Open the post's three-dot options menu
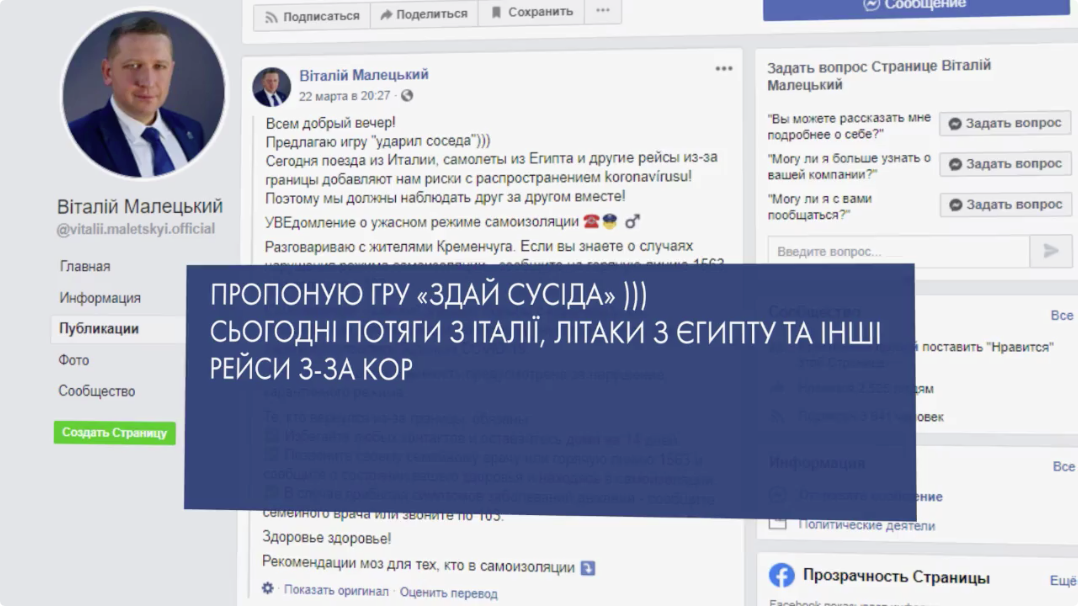1078x606 pixels. [723, 69]
